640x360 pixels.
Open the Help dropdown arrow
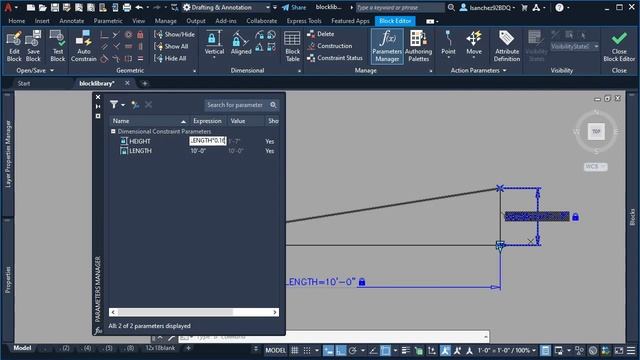click(569, 7)
